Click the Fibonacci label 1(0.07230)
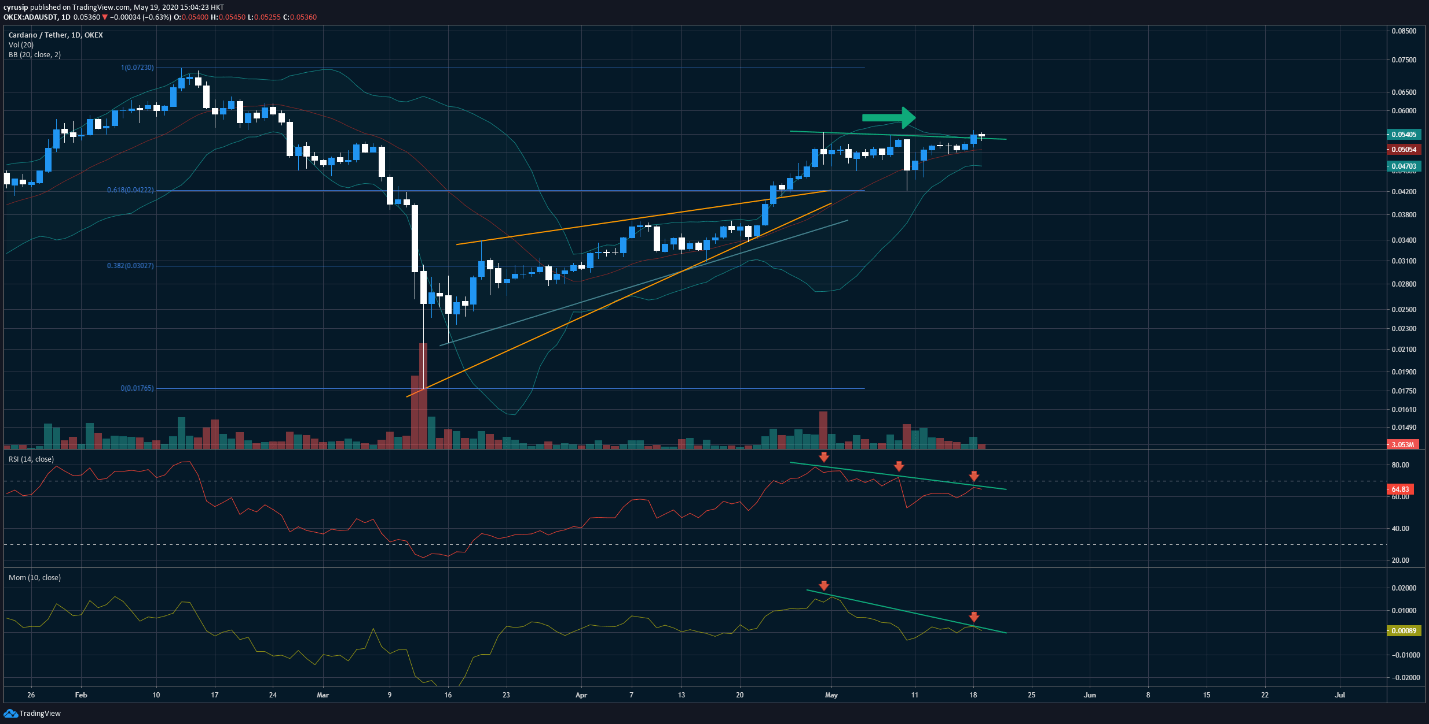The width and height of the screenshot is (1429, 724). click(x=135, y=67)
